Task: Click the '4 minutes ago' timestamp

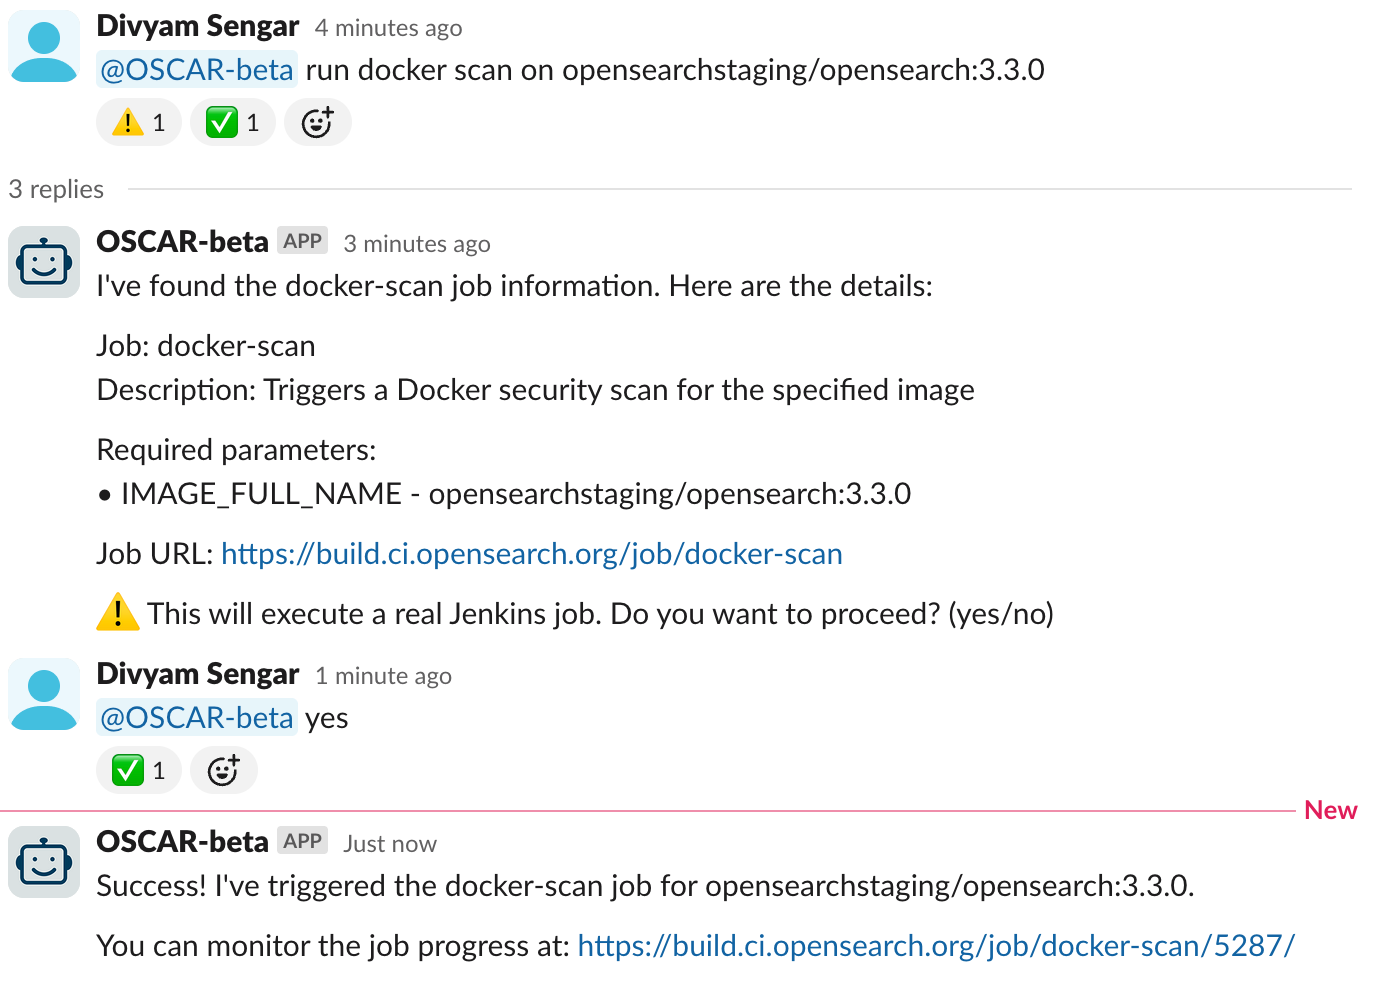Action: click(x=388, y=28)
